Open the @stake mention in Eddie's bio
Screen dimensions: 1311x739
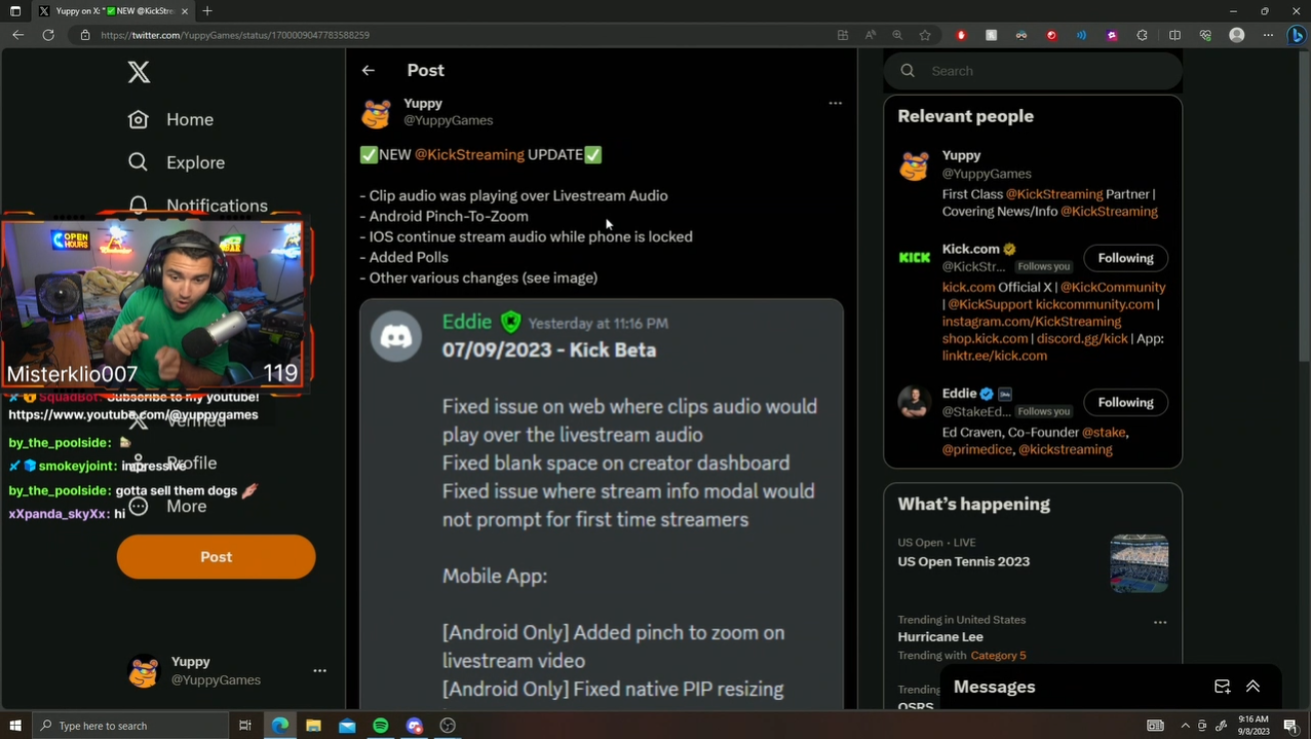coord(1104,432)
